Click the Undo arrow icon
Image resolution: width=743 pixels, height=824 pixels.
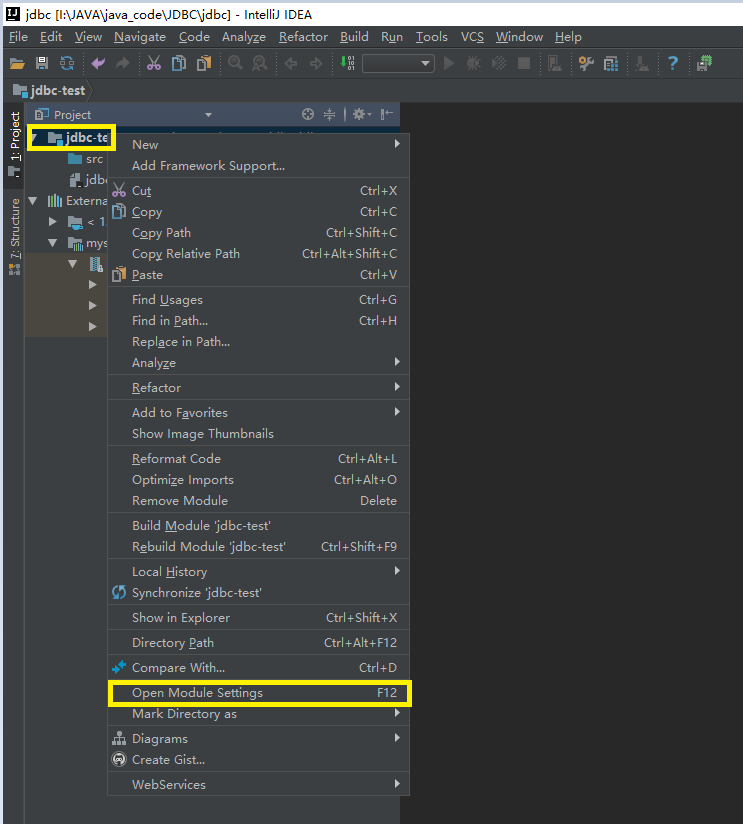click(98, 64)
